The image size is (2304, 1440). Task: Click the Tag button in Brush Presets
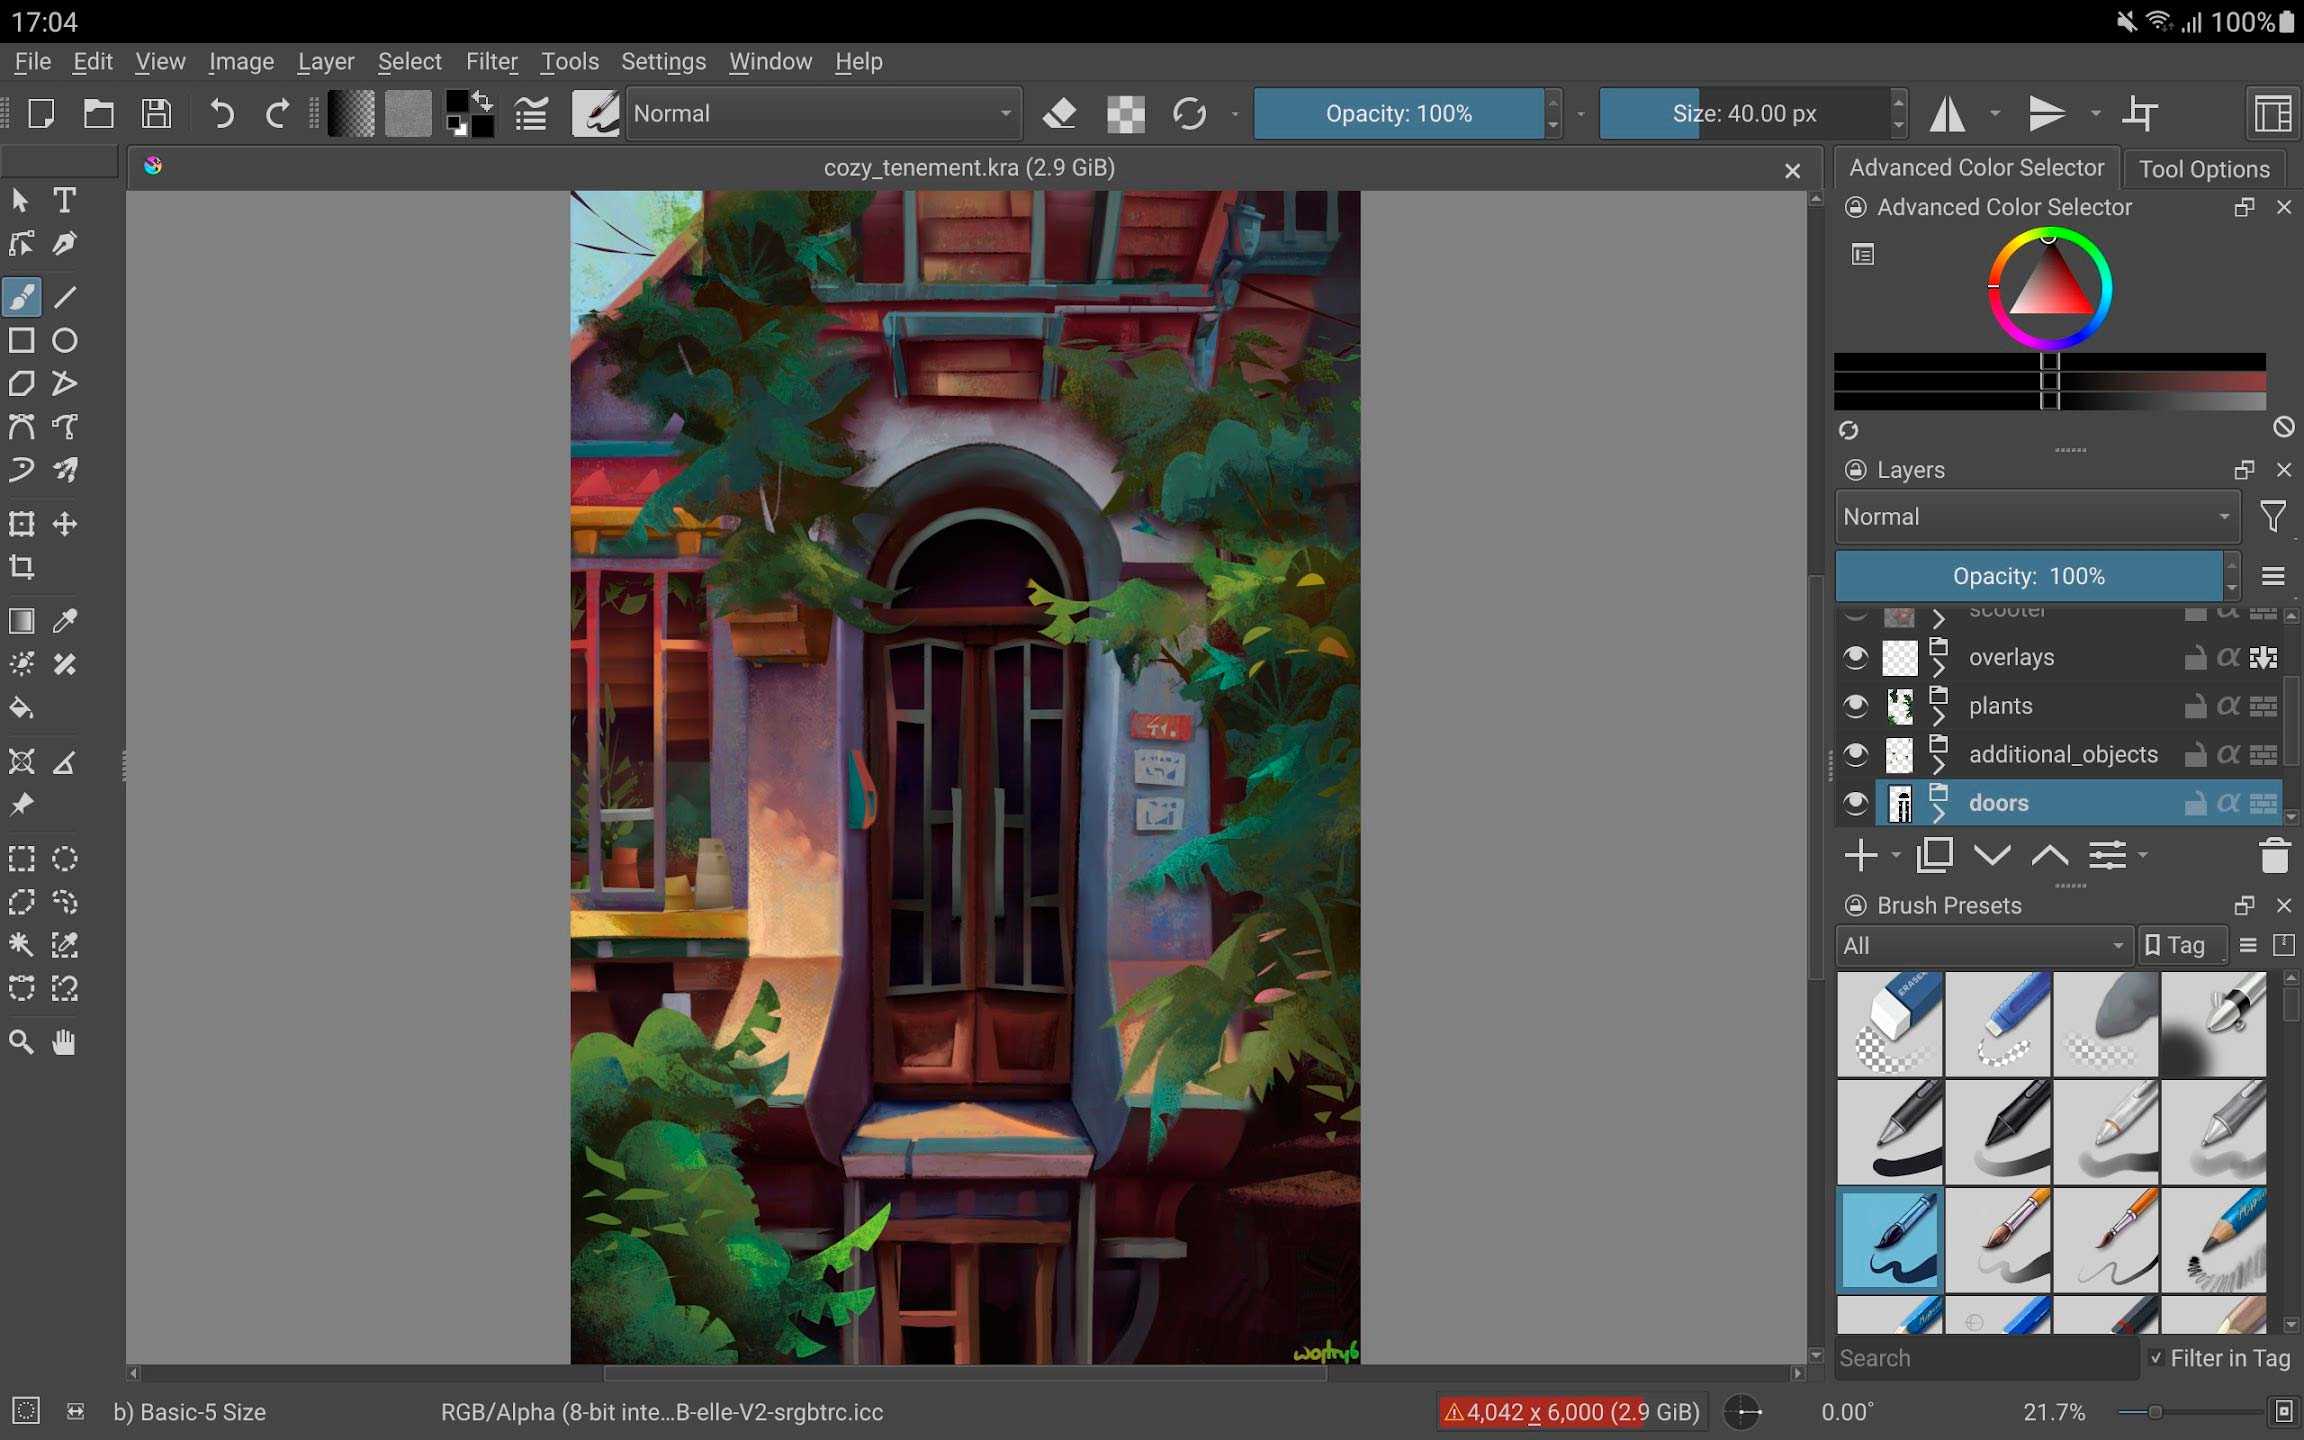[x=2177, y=945]
